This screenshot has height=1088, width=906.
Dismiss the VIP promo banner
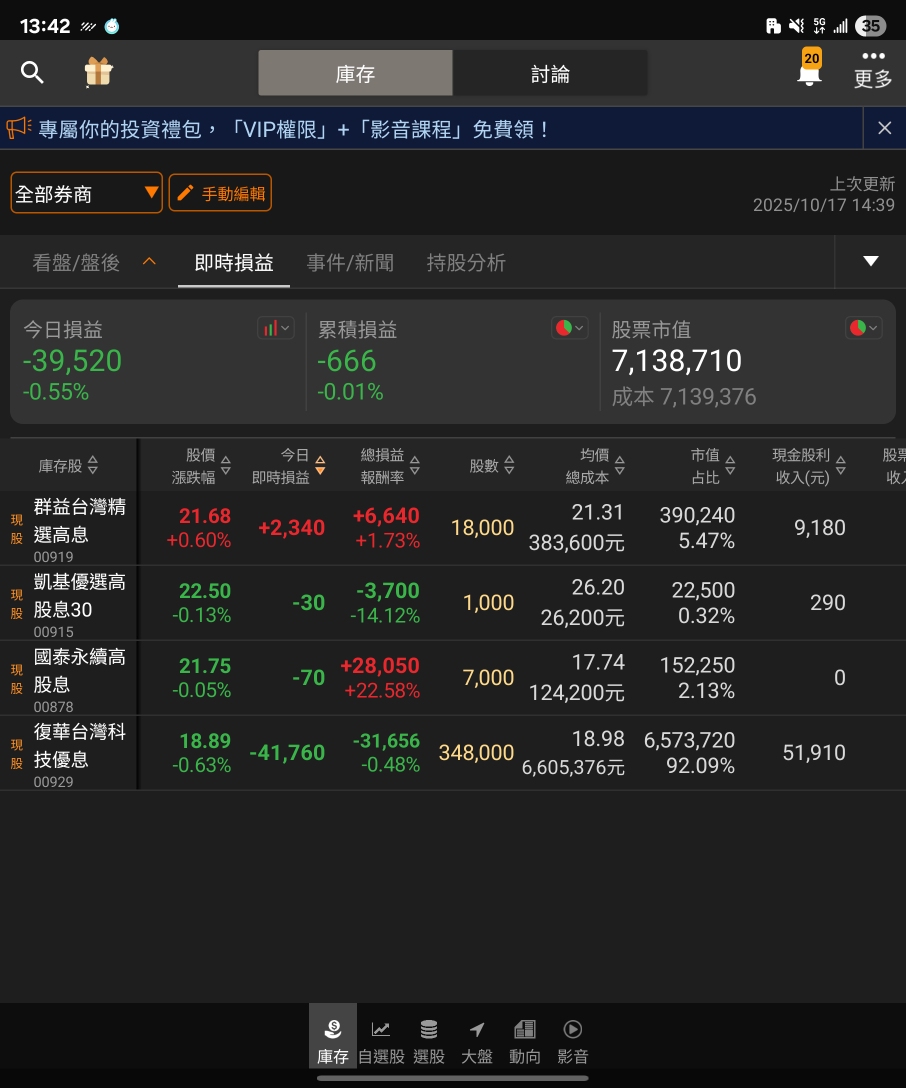884,128
